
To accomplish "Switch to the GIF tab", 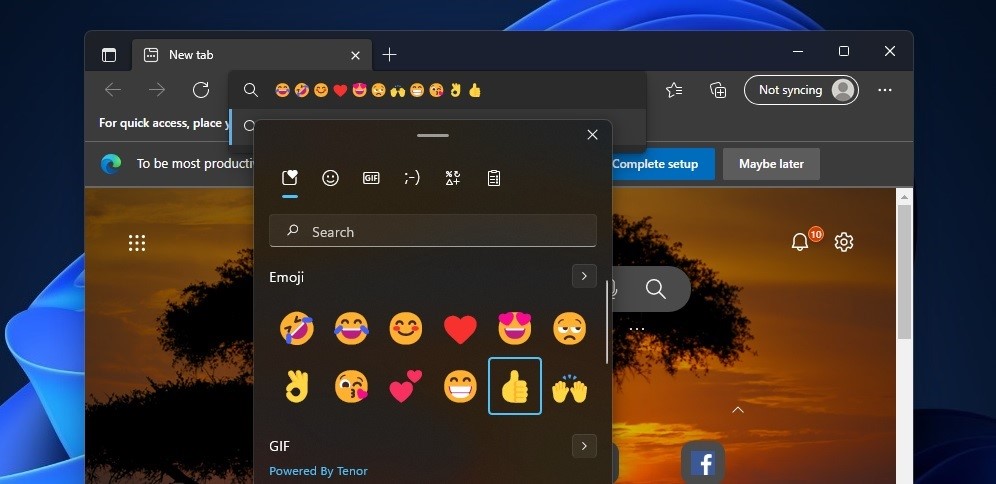I will pos(371,178).
